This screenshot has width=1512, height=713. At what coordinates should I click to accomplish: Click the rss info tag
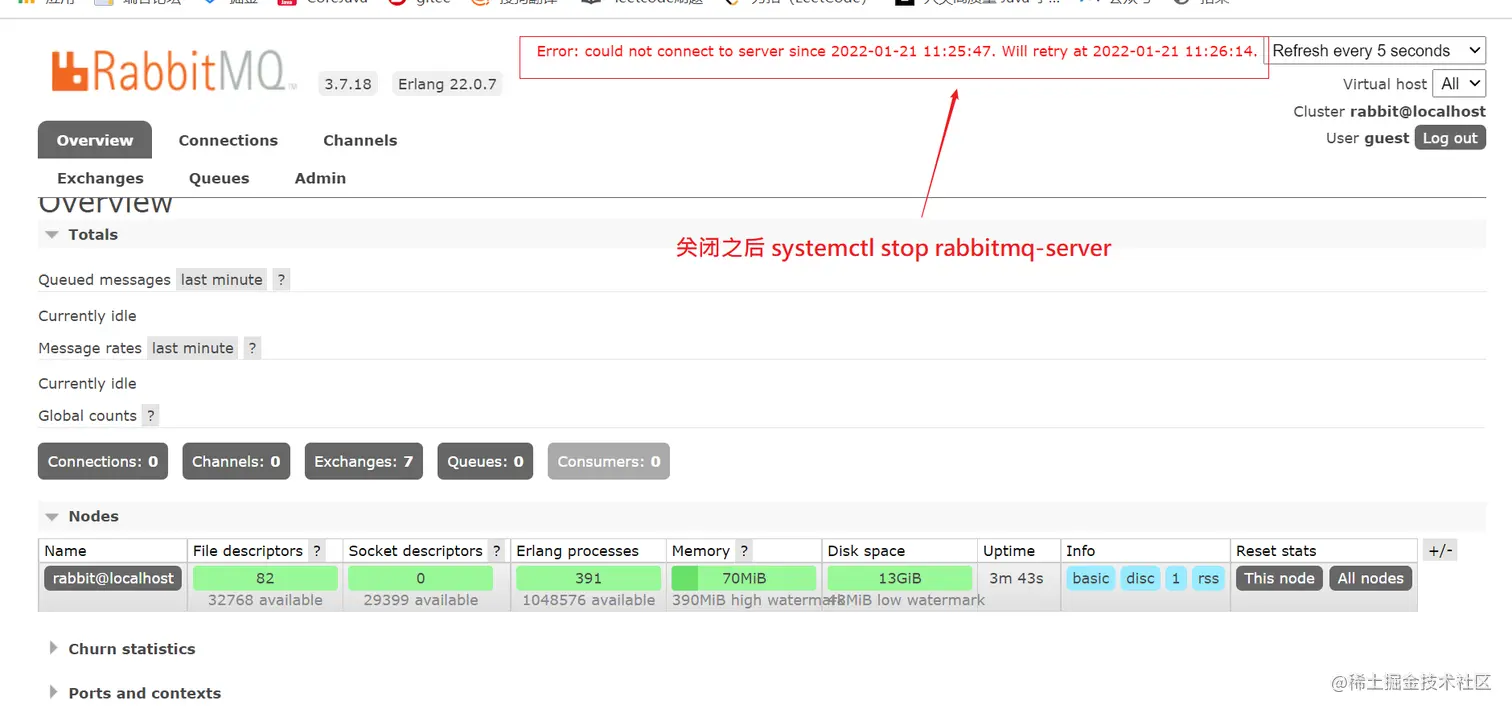[1208, 578]
